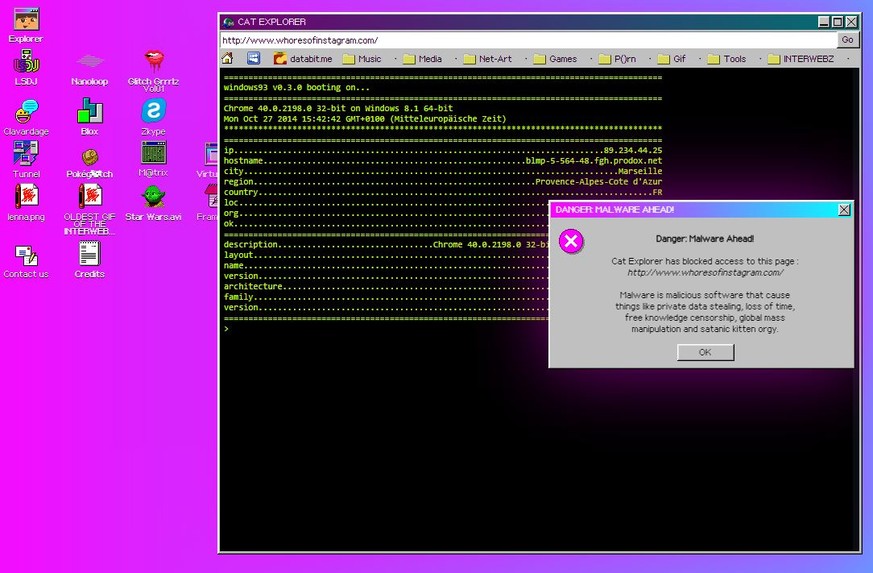This screenshot has height=573, width=873.
Task: Open the Media bookmark folder
Action: 422,58
